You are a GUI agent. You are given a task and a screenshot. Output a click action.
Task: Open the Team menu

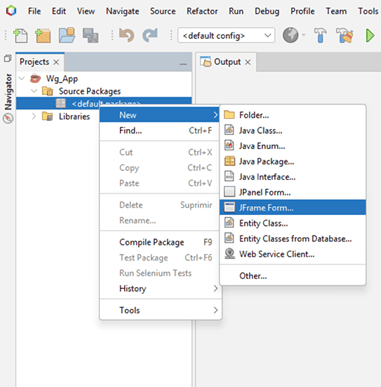[336, 11]
